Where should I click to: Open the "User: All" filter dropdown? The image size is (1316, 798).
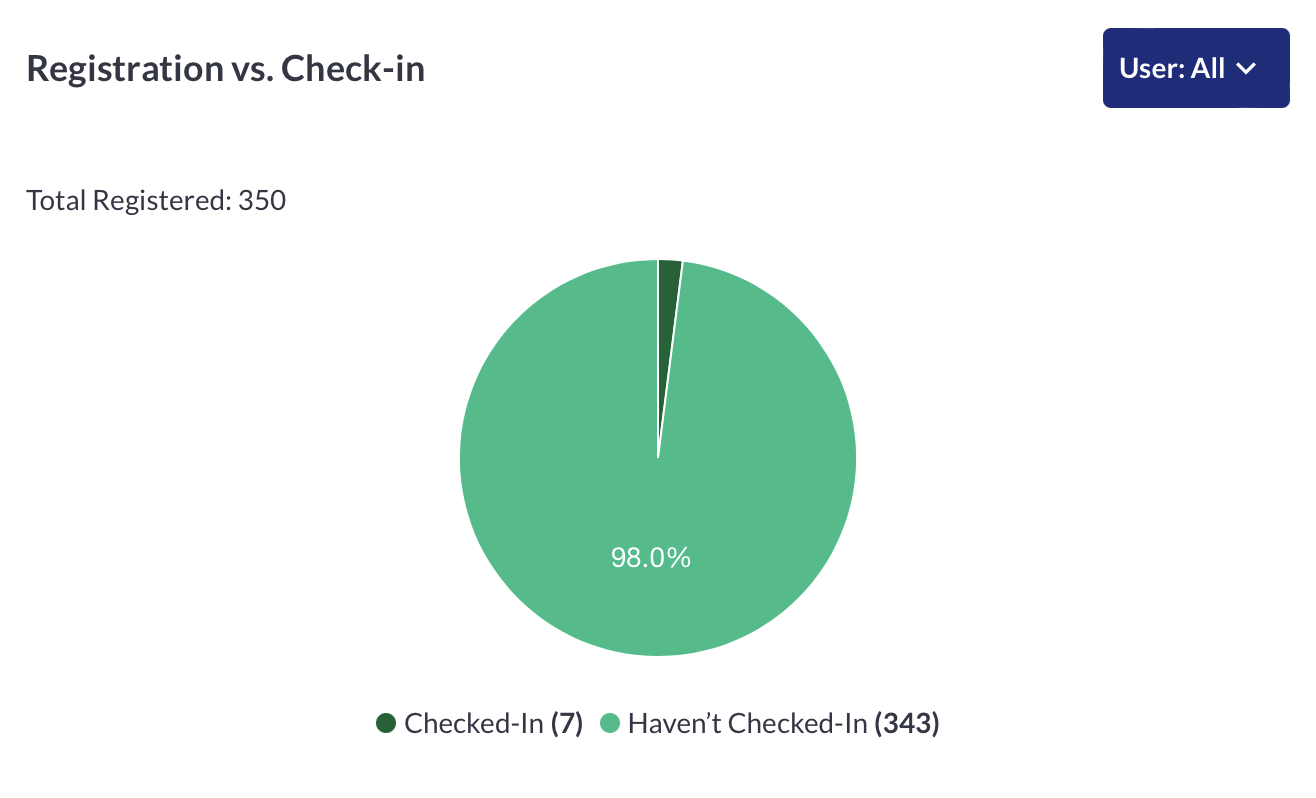pyautogui.click(x=1195, y=68)
